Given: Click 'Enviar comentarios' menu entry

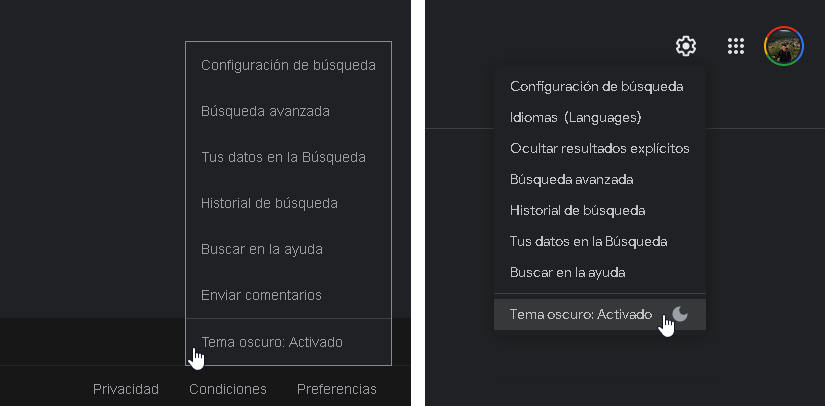Looking at the screenshot, I should click(x=288, y=295).
